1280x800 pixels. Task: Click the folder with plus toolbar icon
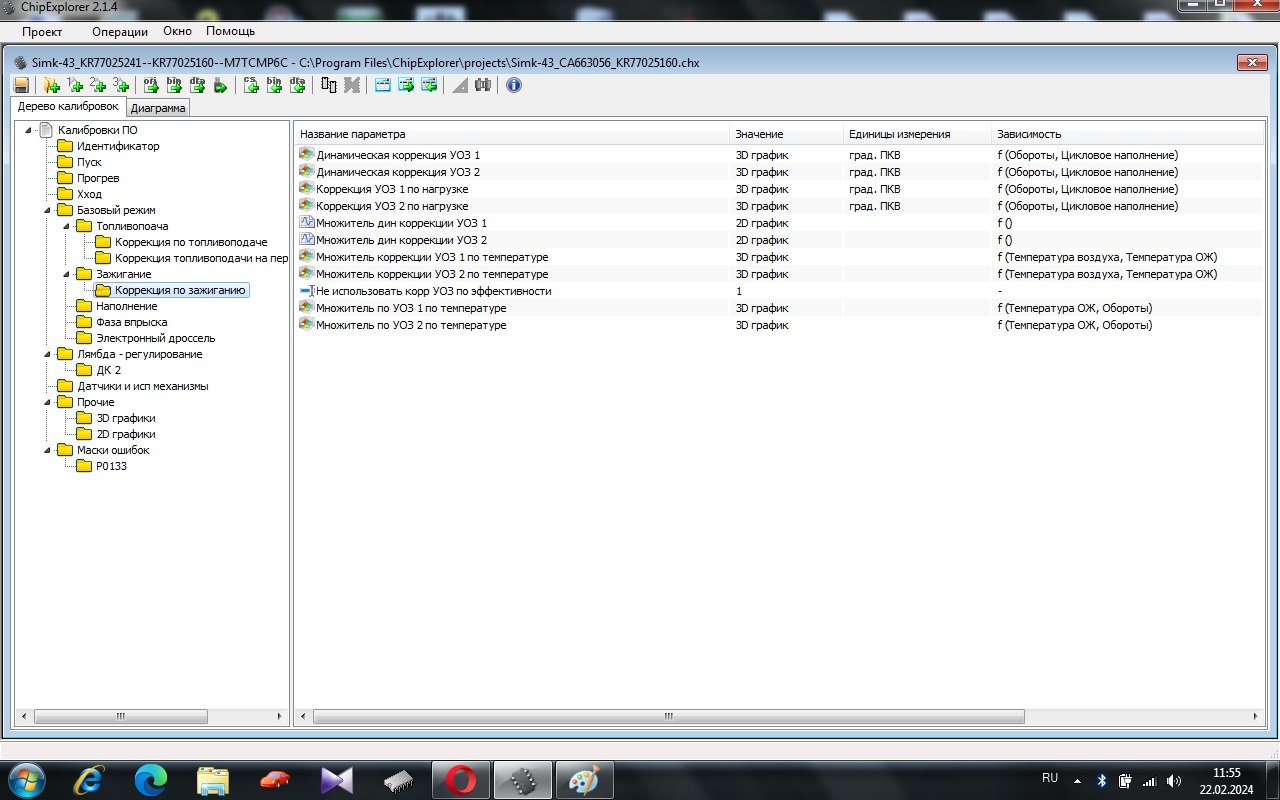point(52,86)
